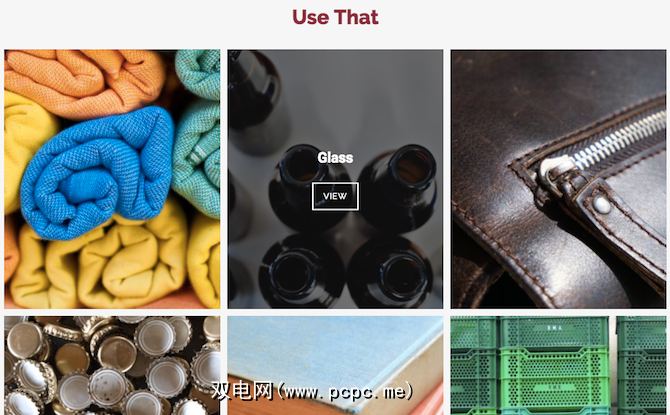Click the bright light-green crate

click(x=554, y=380)
